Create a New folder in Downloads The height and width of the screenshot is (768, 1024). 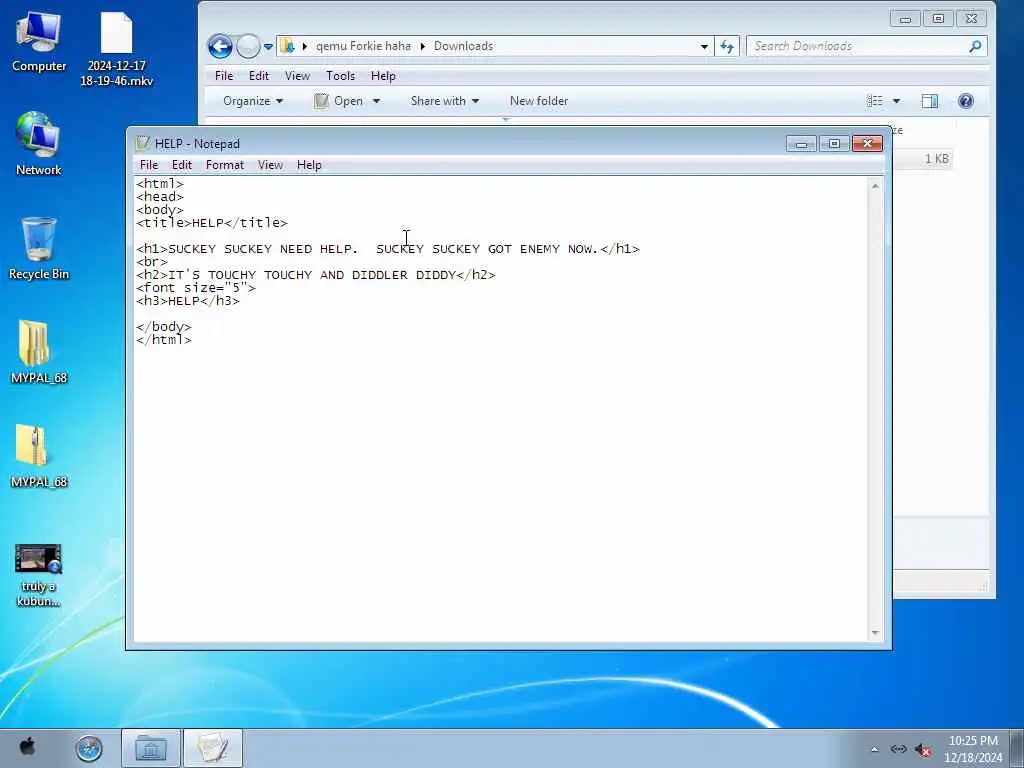pos(539,101)
